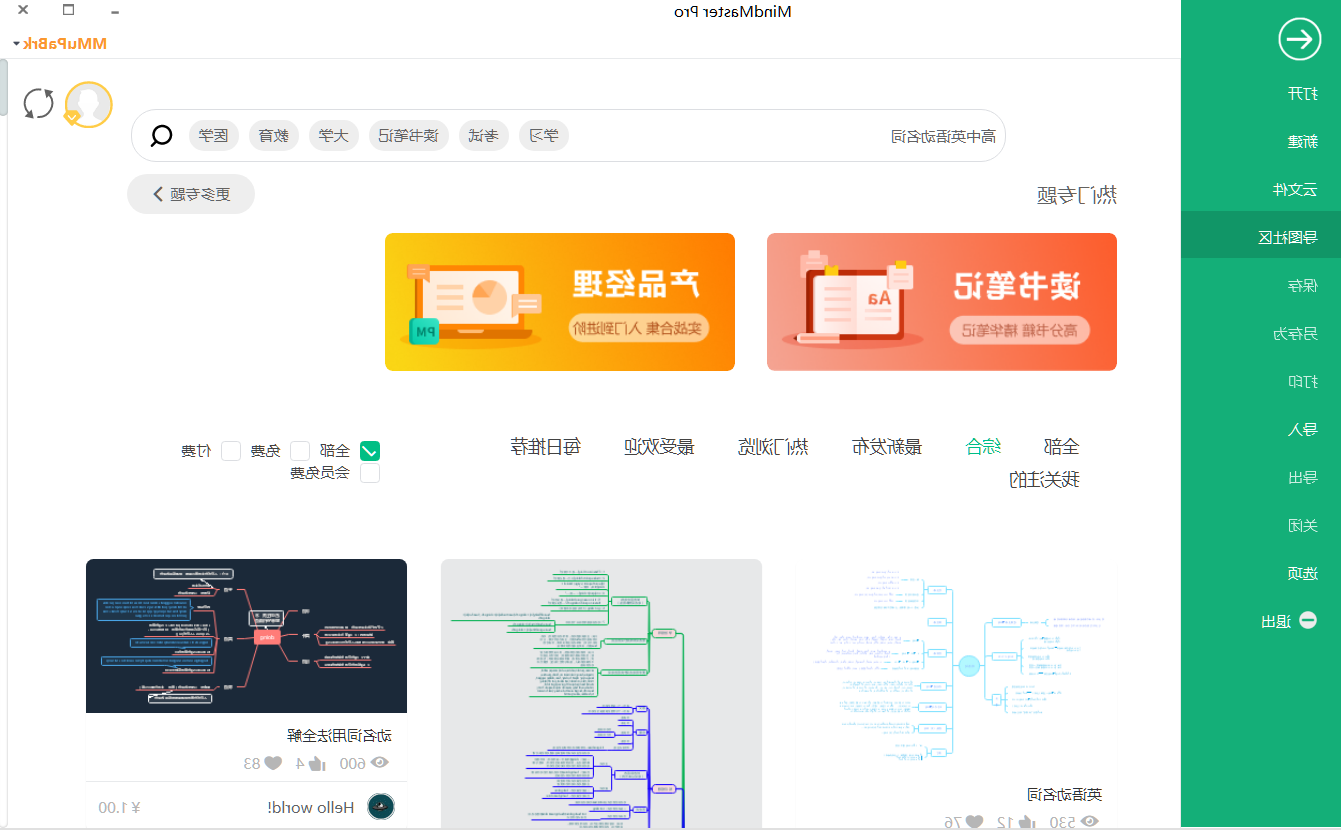
Task: Switch to the 每日推荐 tab
Action: click(x=545, y=447)
